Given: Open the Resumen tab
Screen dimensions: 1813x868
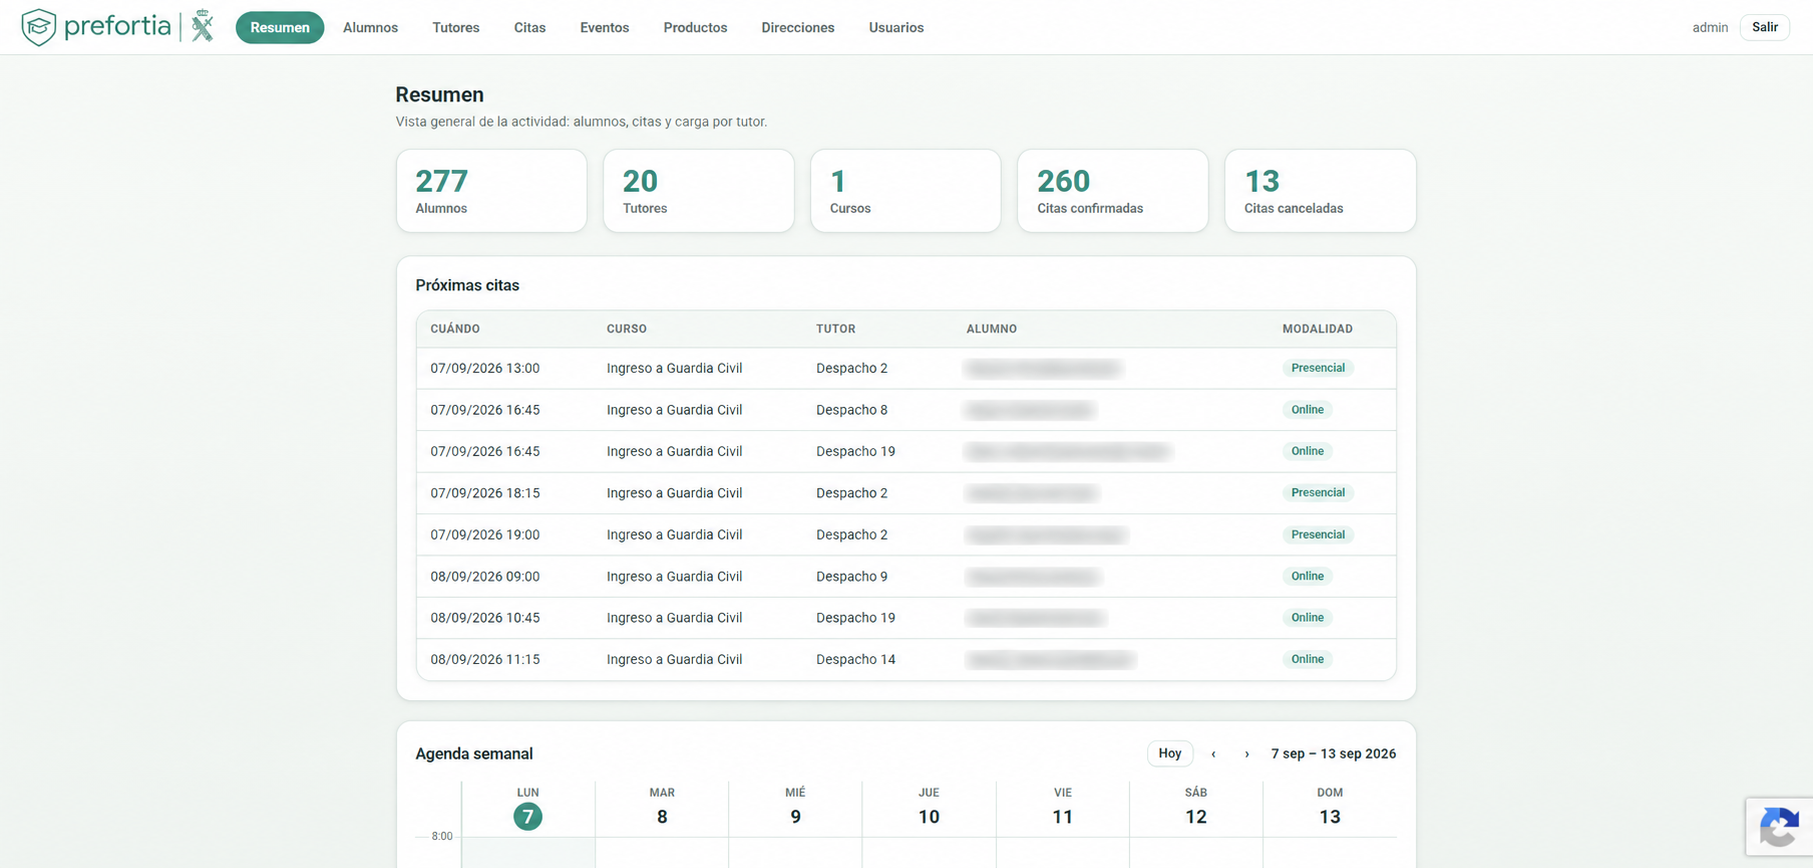Looking at the screenshot, I should click(280, 28).
